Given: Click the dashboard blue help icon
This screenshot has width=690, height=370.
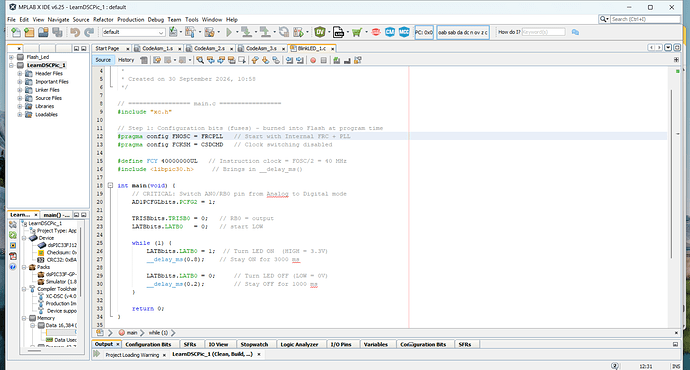Looking at the screenshot, I should pos(13,267).
